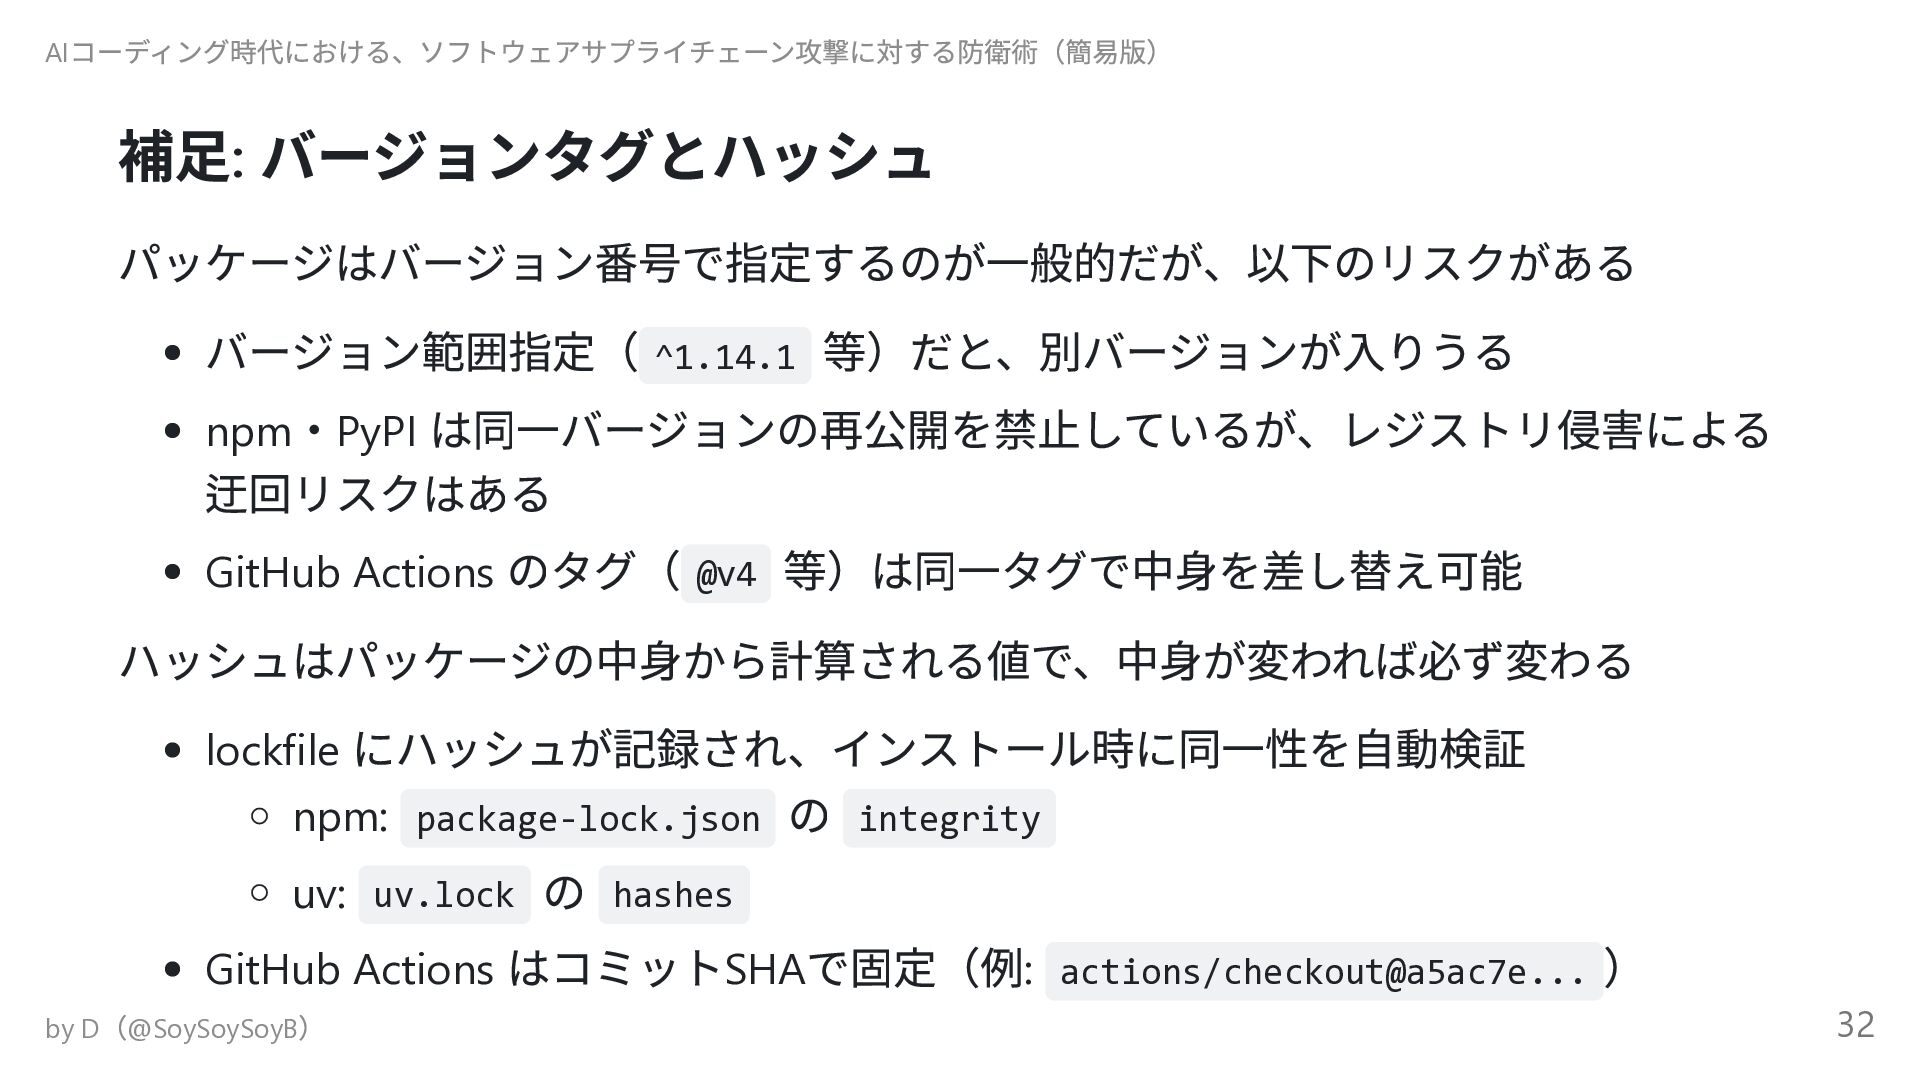Click the npm・PyPI bullet line
The height and width of the screenshot is (1080, 1920).
[986, 431]
